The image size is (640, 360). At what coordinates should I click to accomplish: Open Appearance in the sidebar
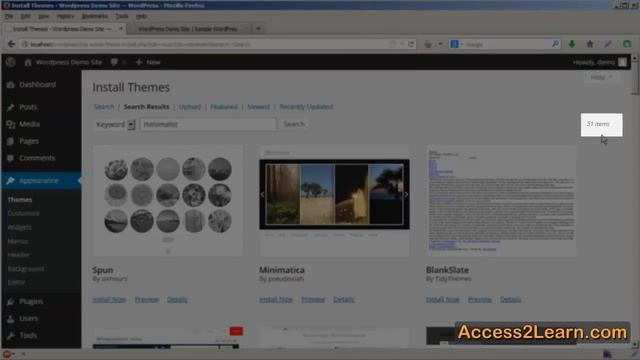[x=39, y=180]
